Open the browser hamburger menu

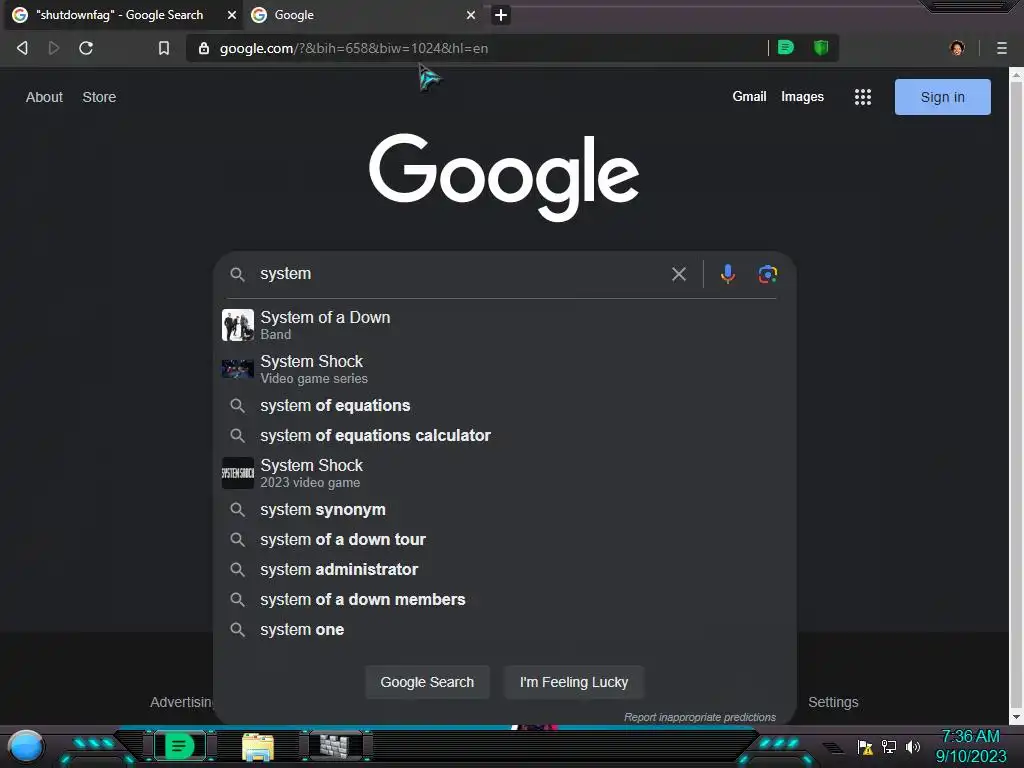click(x=1002, y=48)
